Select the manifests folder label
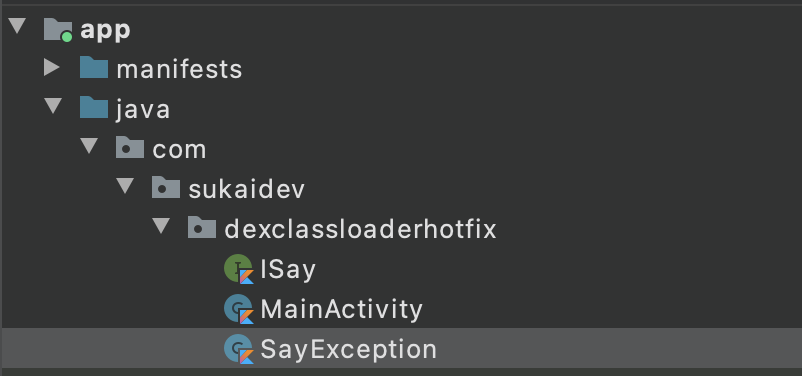This screenshot has width=802, height=376. [x=180, y=69]
